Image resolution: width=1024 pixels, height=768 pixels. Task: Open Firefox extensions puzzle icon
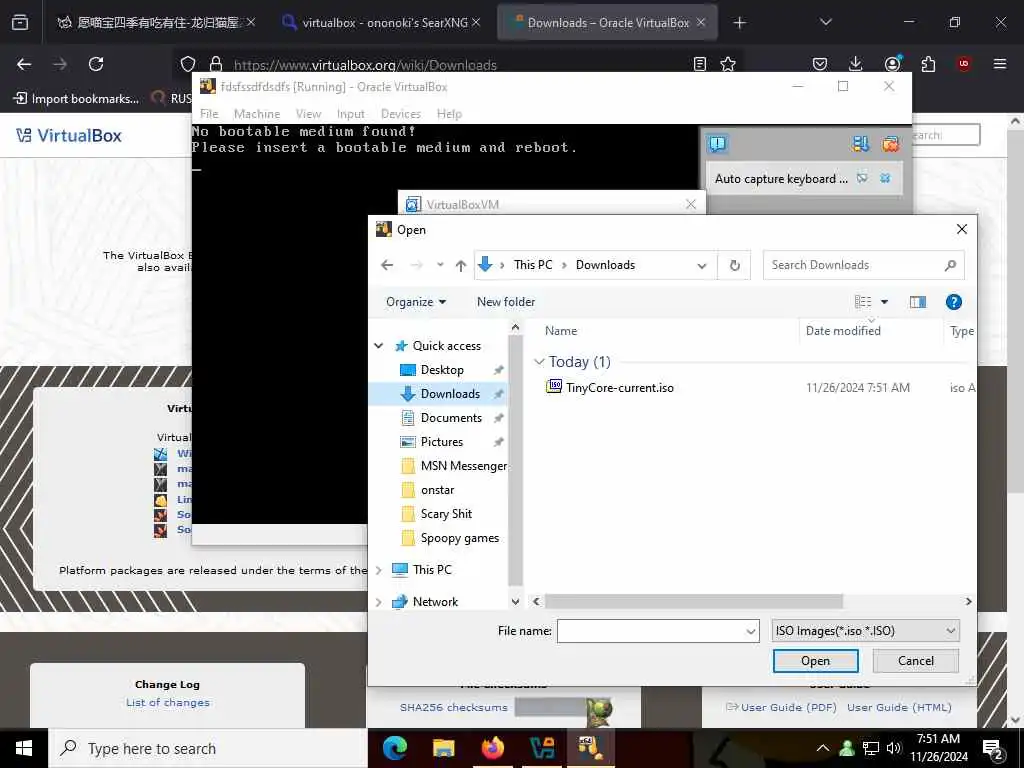pos(928,64)
